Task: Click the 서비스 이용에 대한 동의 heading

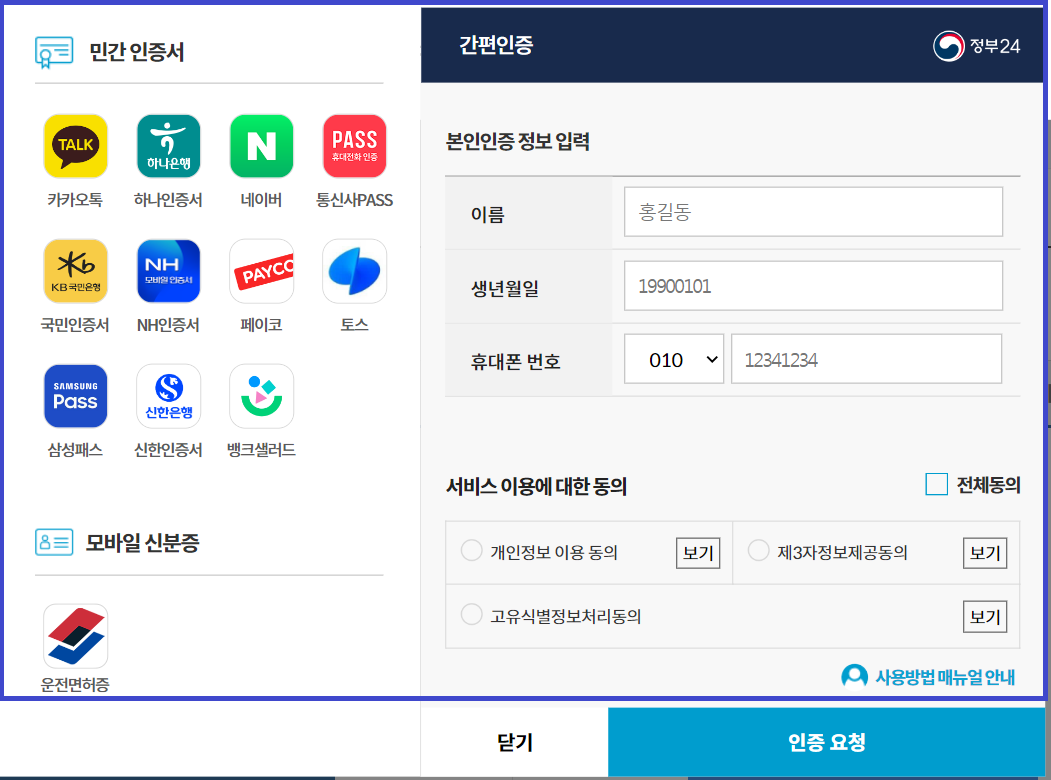Action: click(536, 486)
